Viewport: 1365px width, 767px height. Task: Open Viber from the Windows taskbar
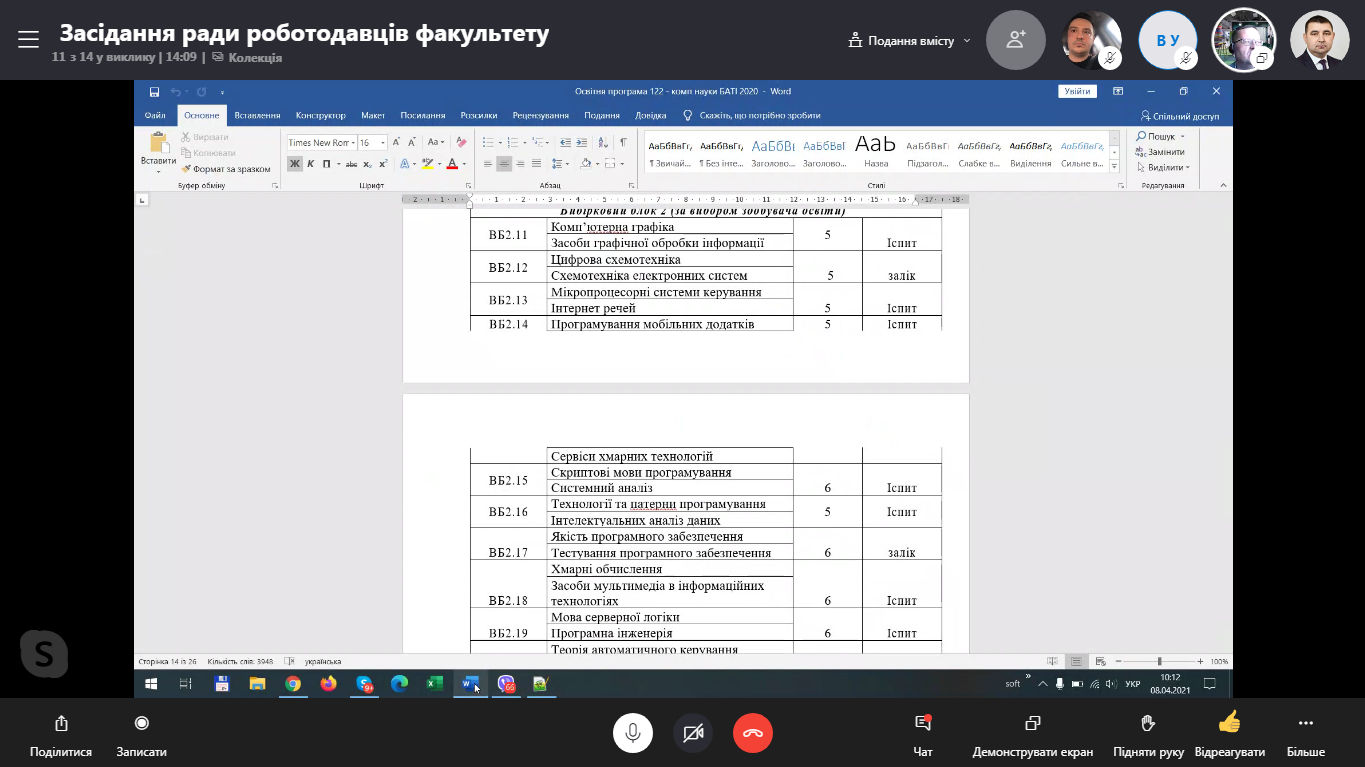[x=506, y=684]
